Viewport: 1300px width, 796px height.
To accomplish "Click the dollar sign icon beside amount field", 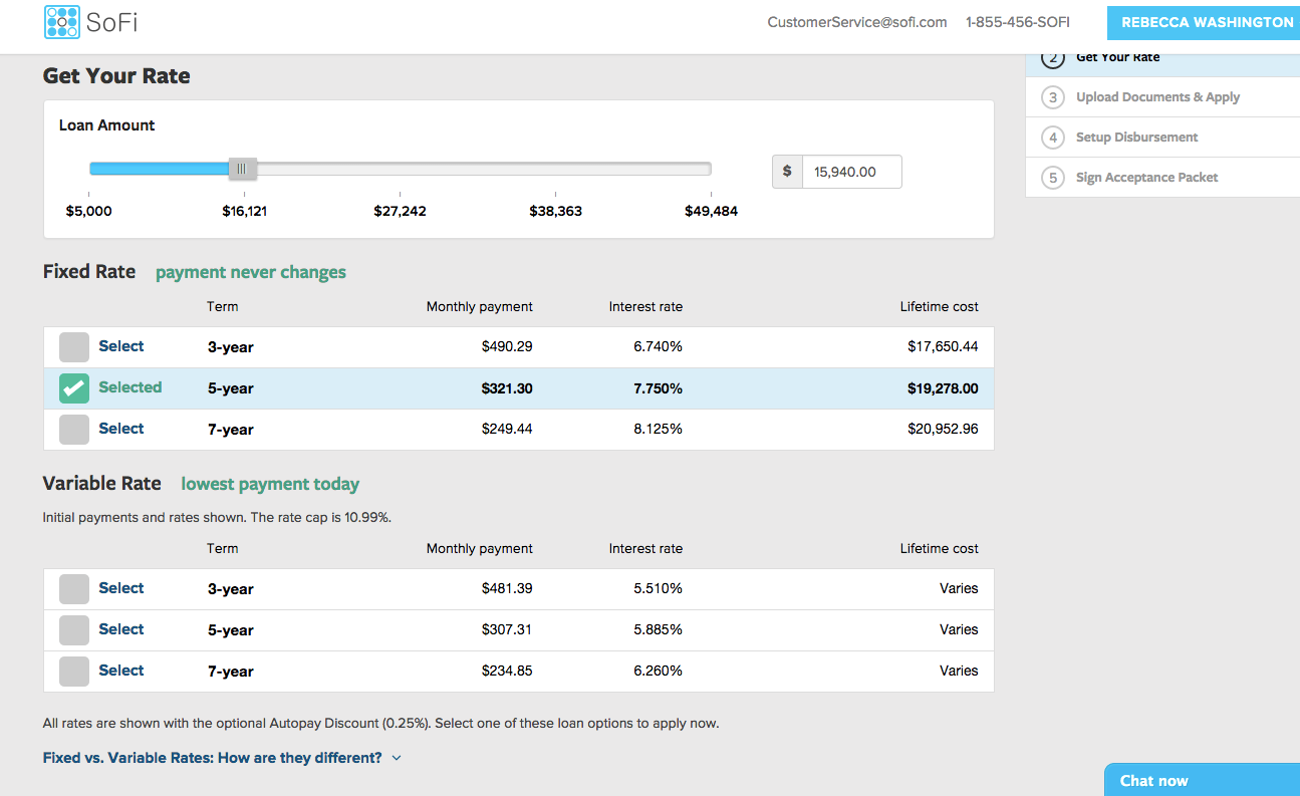I will 787,171.
